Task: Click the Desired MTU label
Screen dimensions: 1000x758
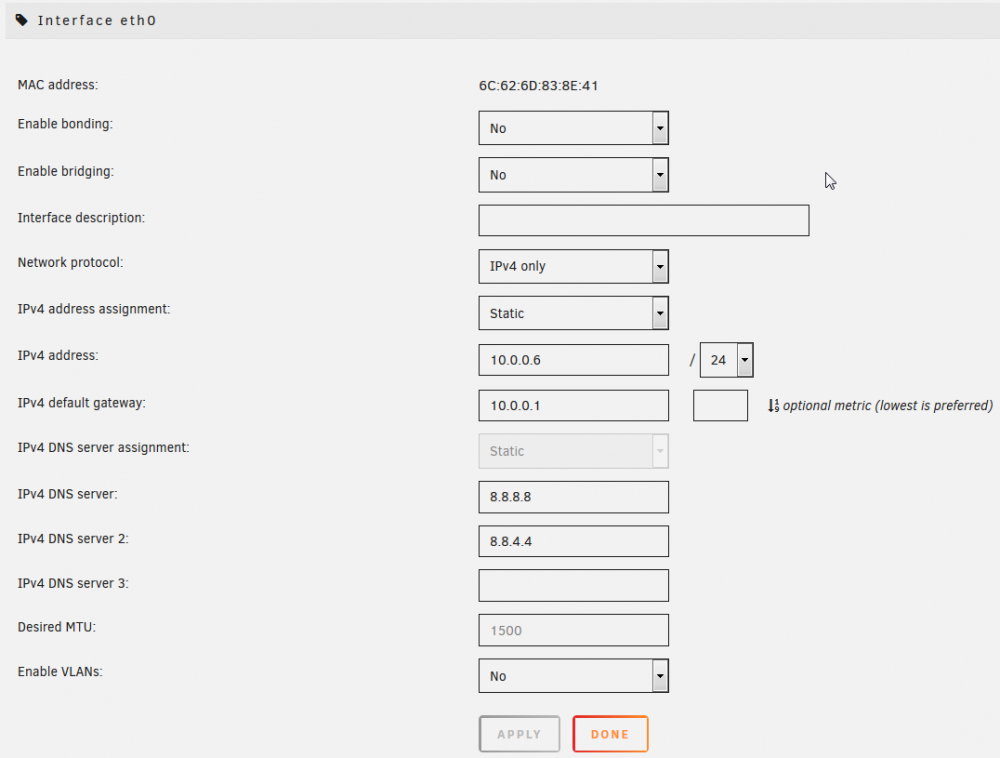Action: 57,627
